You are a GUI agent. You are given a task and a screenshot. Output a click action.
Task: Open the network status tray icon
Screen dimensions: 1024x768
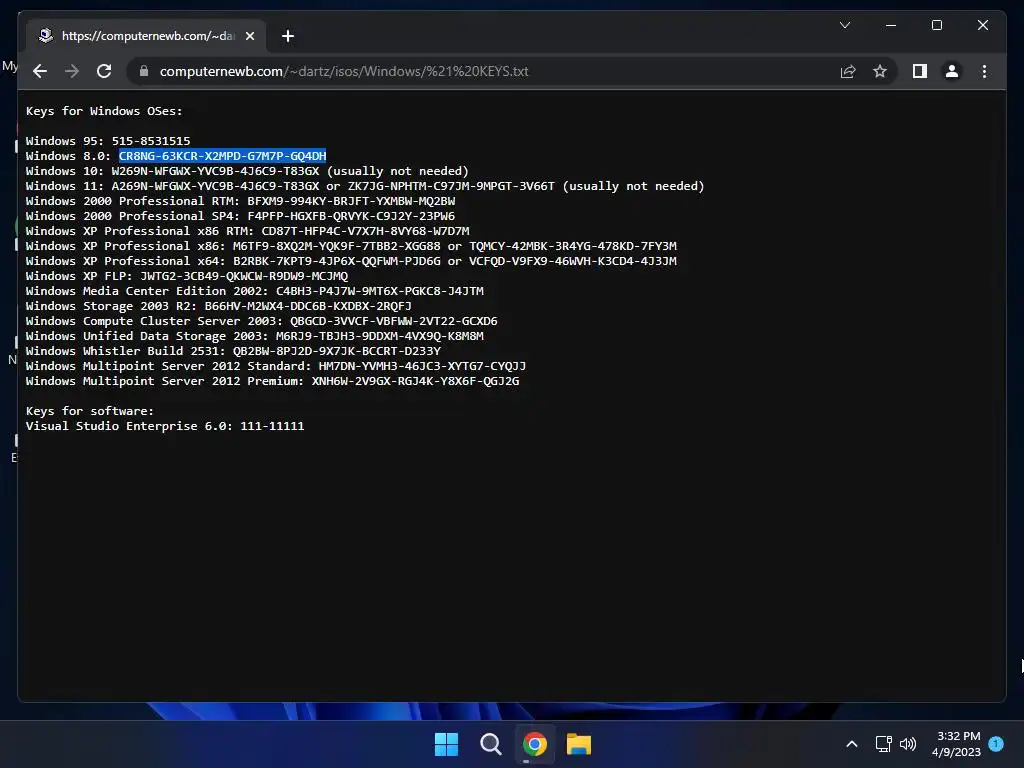click(x=883, y=744)
